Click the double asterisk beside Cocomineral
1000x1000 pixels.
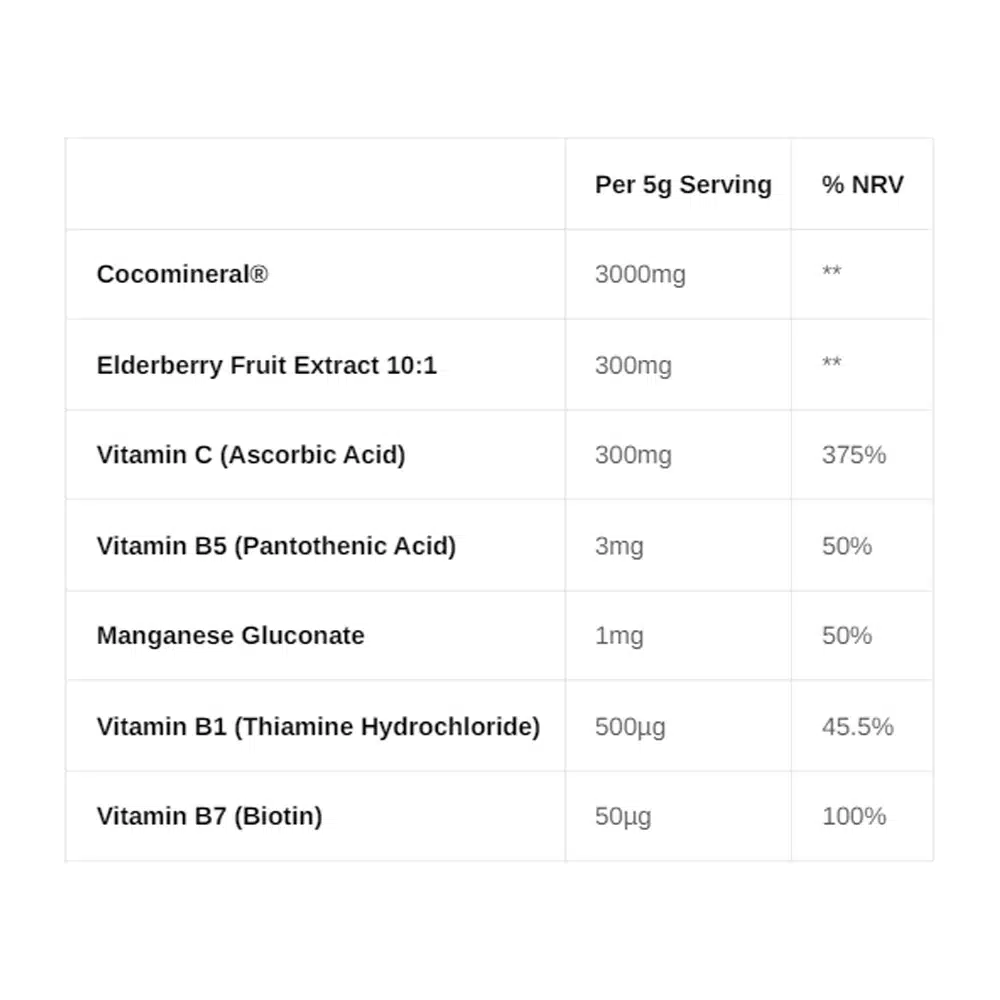pyautogui.click(x=831, y=274)
